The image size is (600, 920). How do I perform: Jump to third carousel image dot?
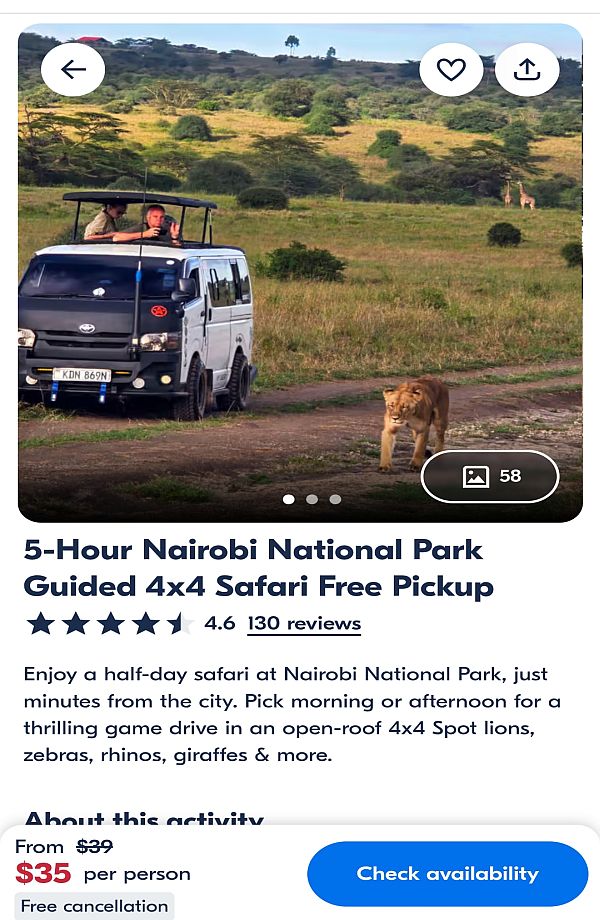pos(335,499)
